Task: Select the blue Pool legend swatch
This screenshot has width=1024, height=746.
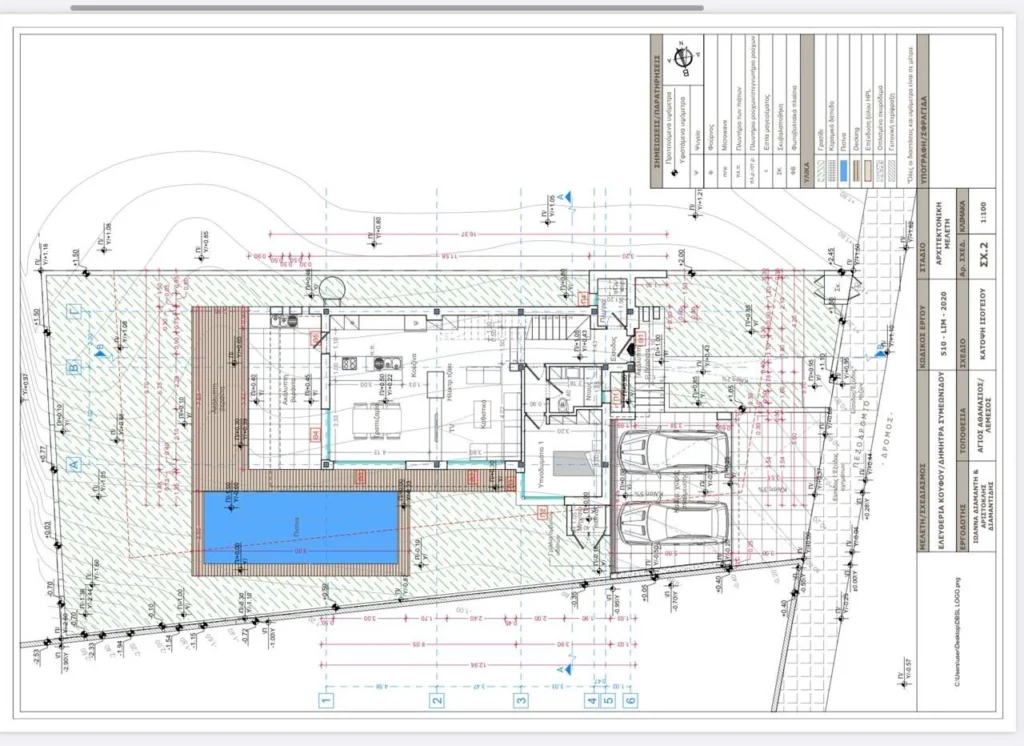Action: point(843,169)
